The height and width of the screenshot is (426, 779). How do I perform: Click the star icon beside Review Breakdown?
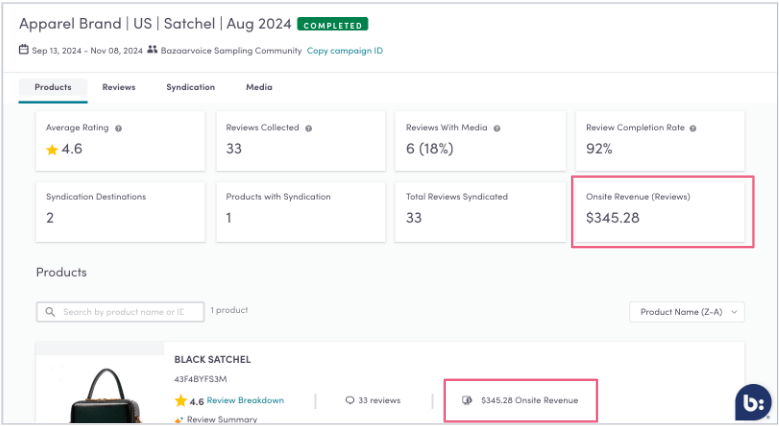tap(180, 401)
